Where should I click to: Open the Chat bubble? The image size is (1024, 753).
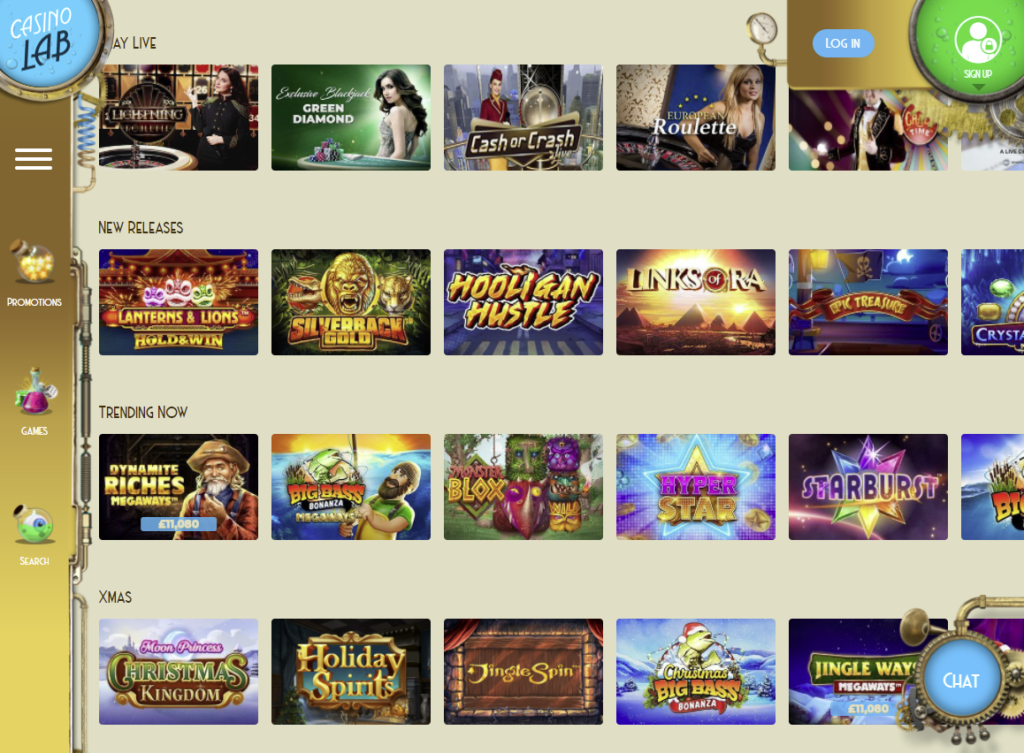click(961, 681)
